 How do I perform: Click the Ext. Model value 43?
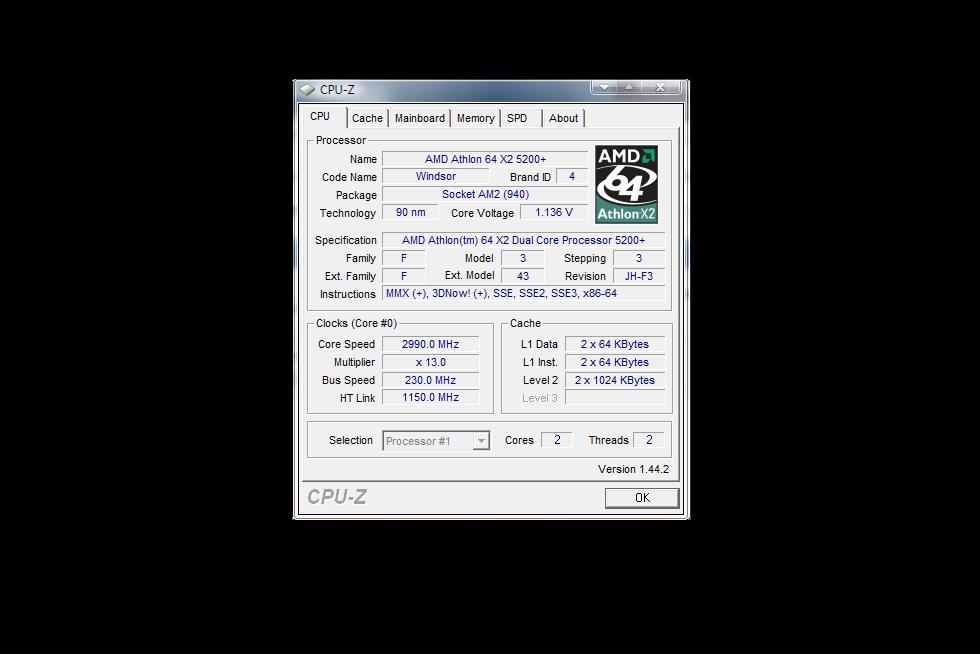click(x=522, y=276)
